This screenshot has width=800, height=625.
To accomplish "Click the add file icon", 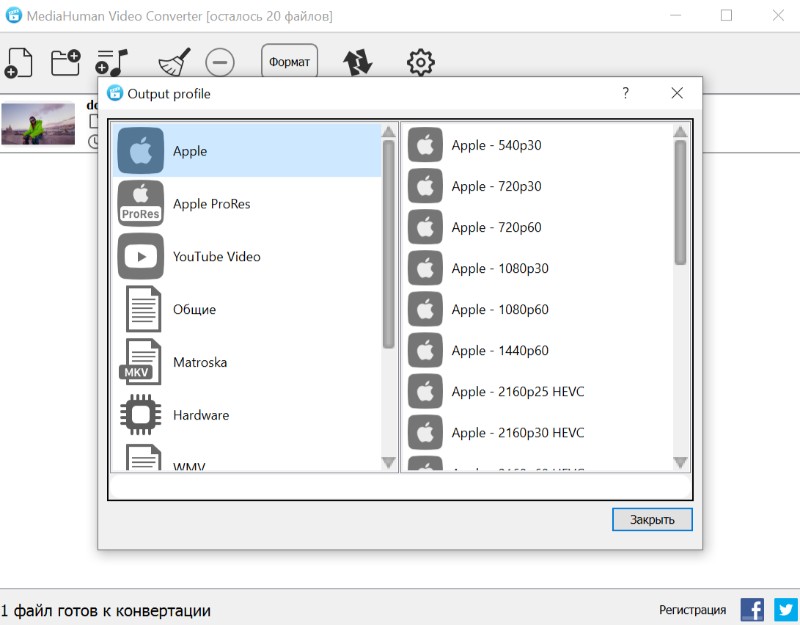I will tap(18, 62).
